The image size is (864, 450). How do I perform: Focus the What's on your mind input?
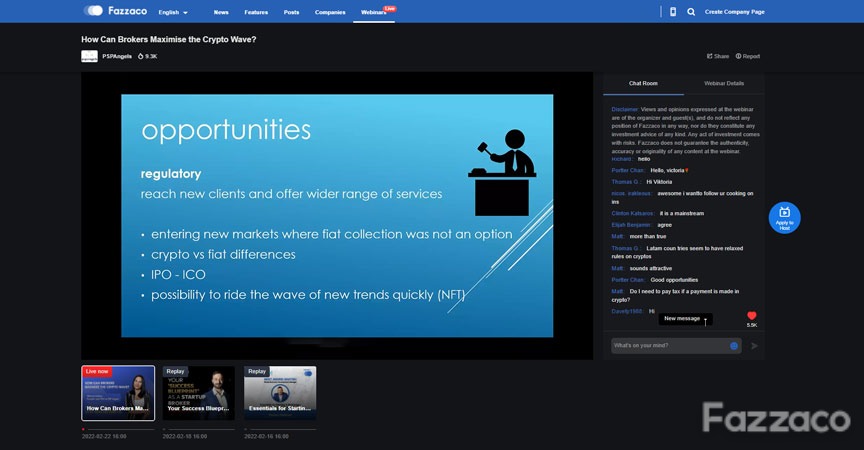coord(669,346)
